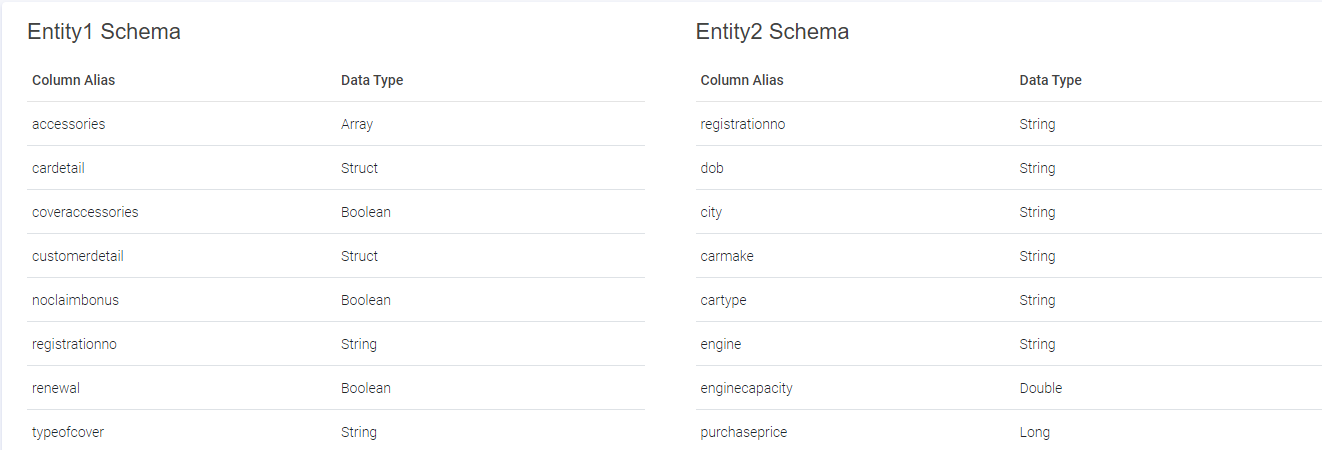The width and height of the screenshot is (1322, 450).
Task: Click the enginecapacity Double row
Action: (1008, 388)
